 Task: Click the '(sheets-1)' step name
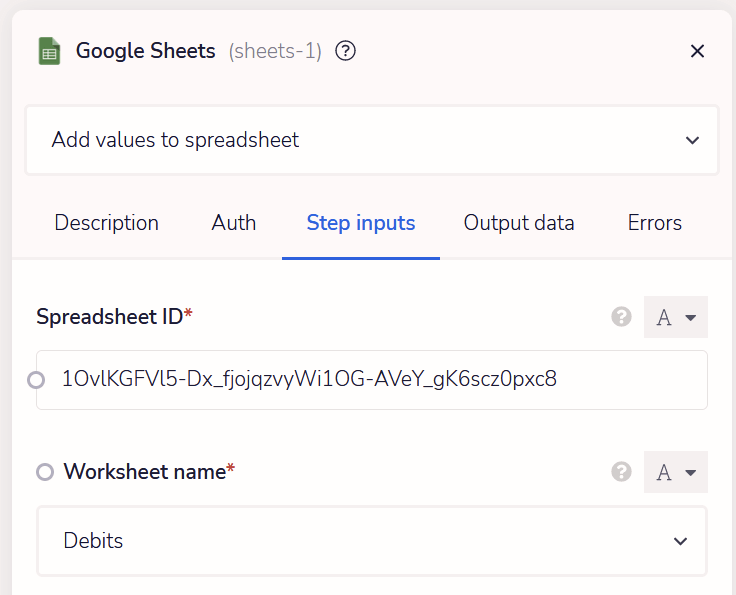tap(275, 51)
